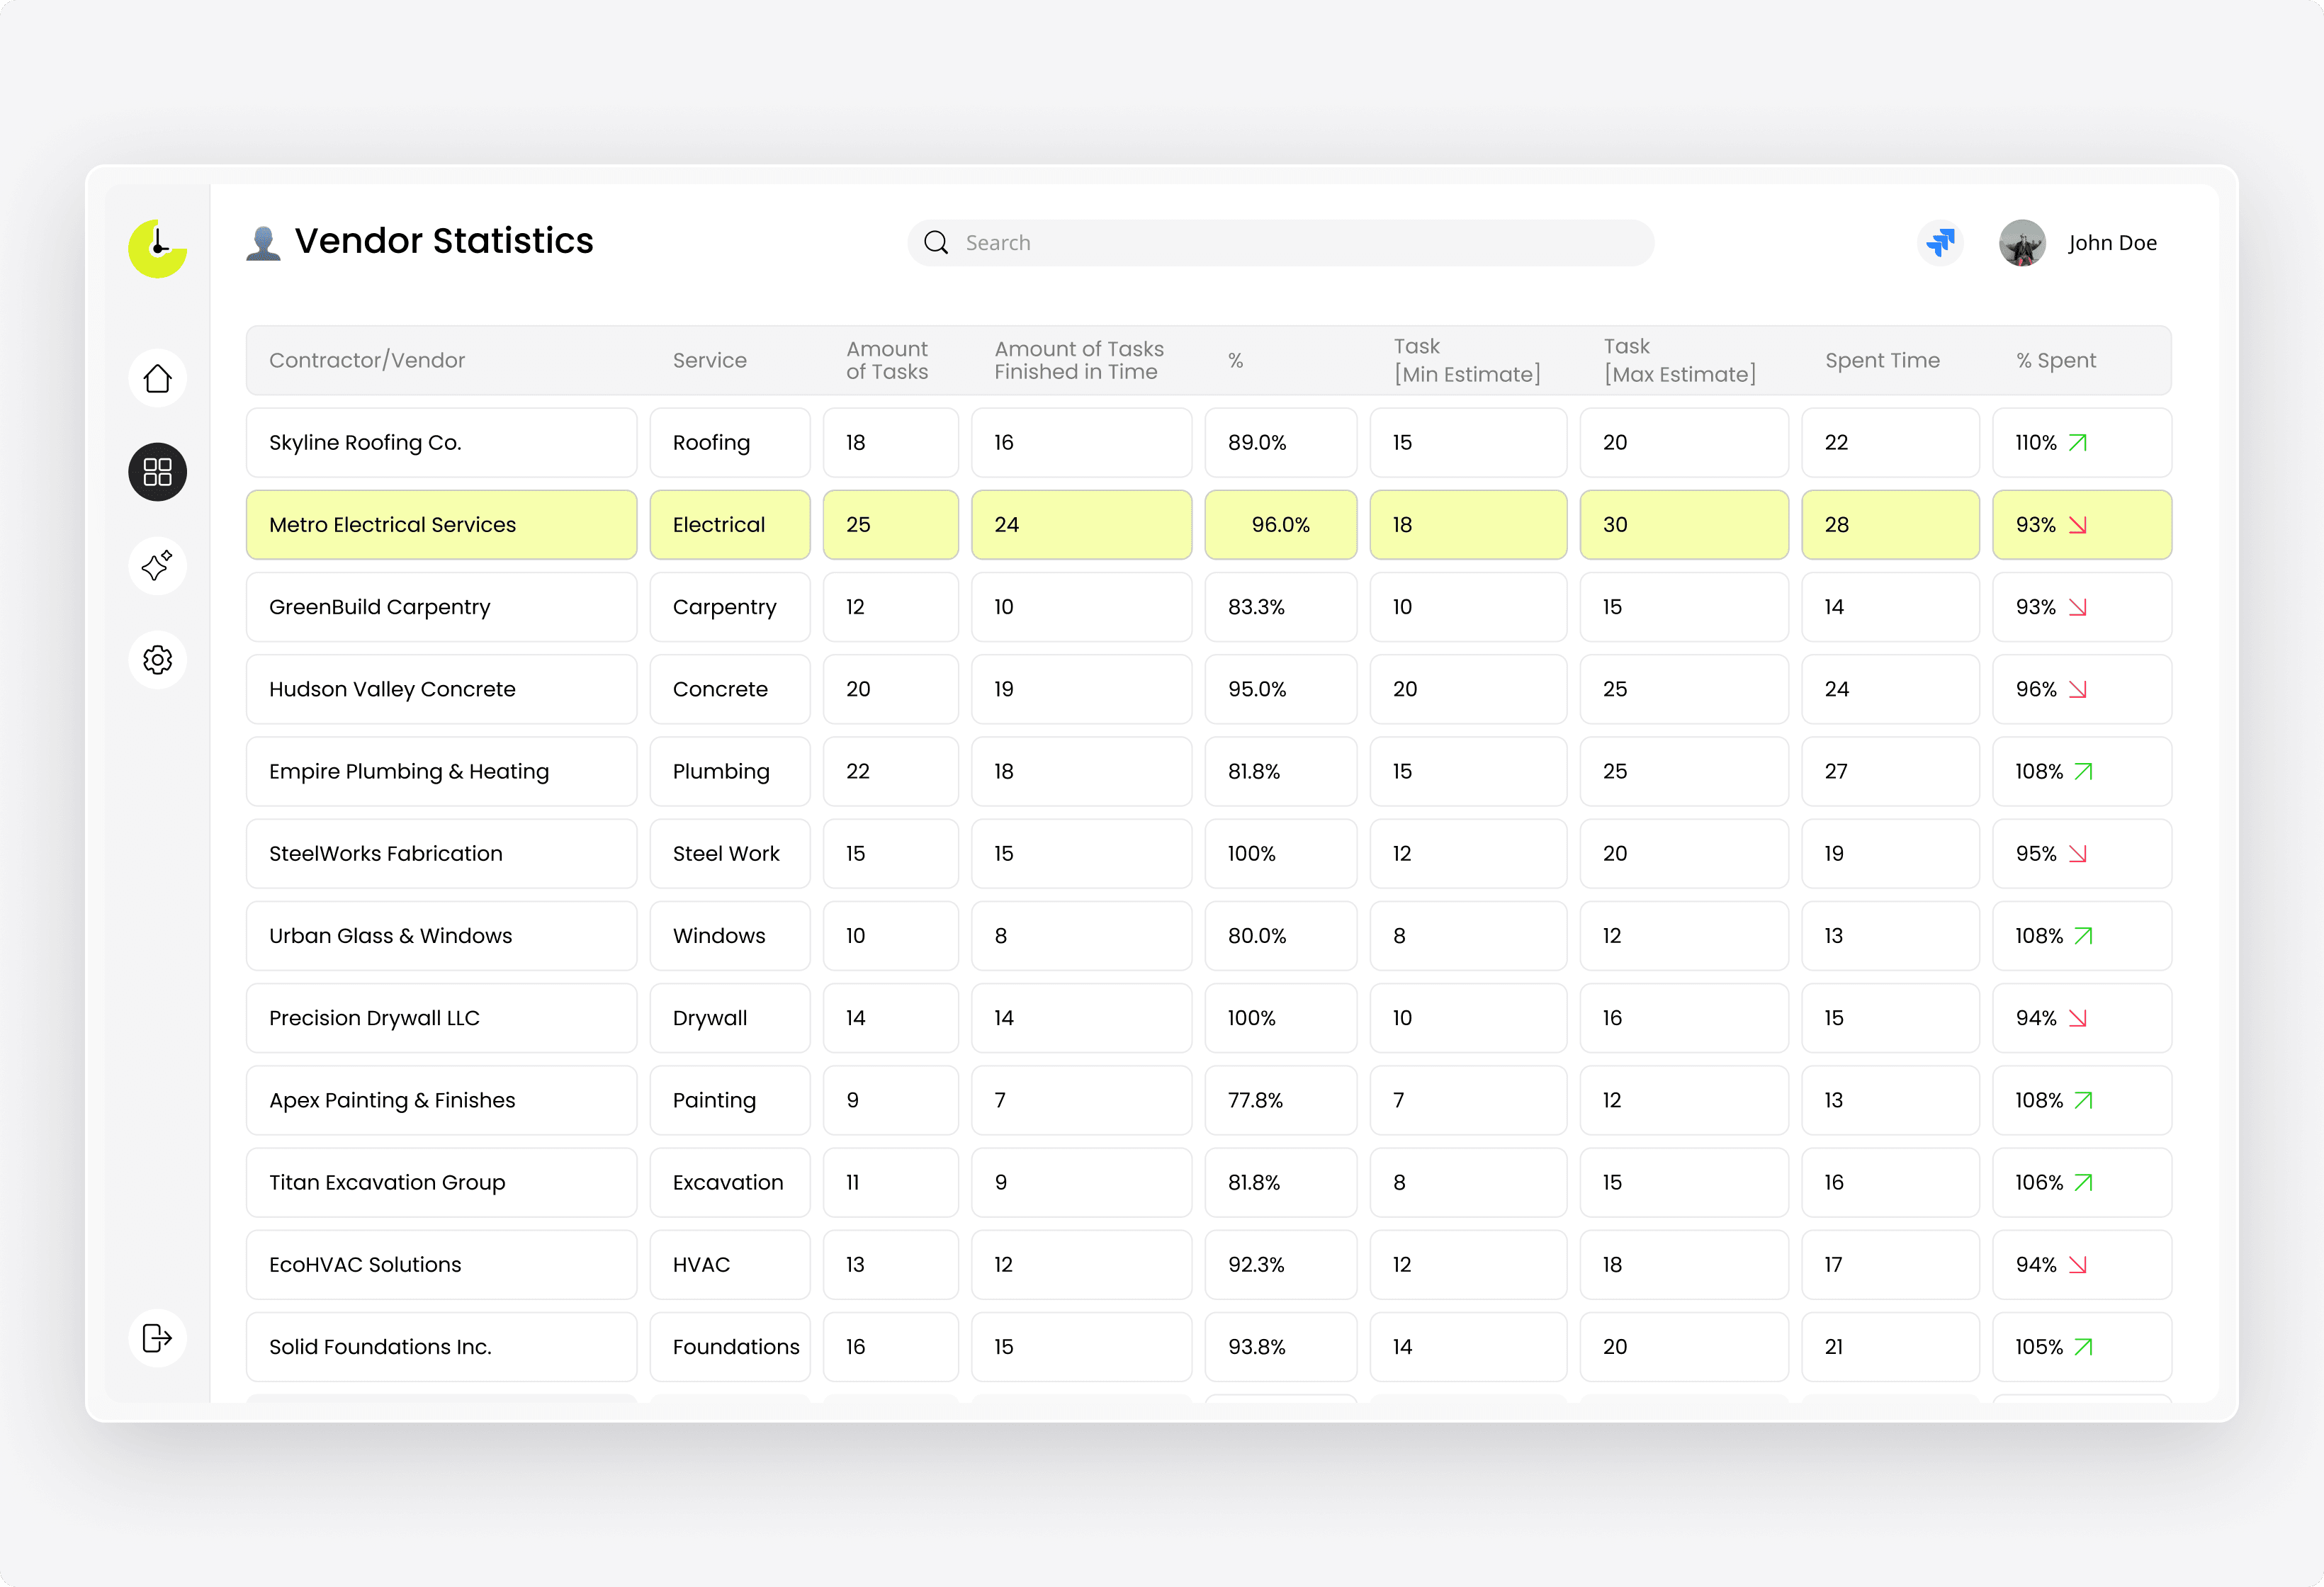
Task: Click the Jira integration icon
Action: [1941, 243]
